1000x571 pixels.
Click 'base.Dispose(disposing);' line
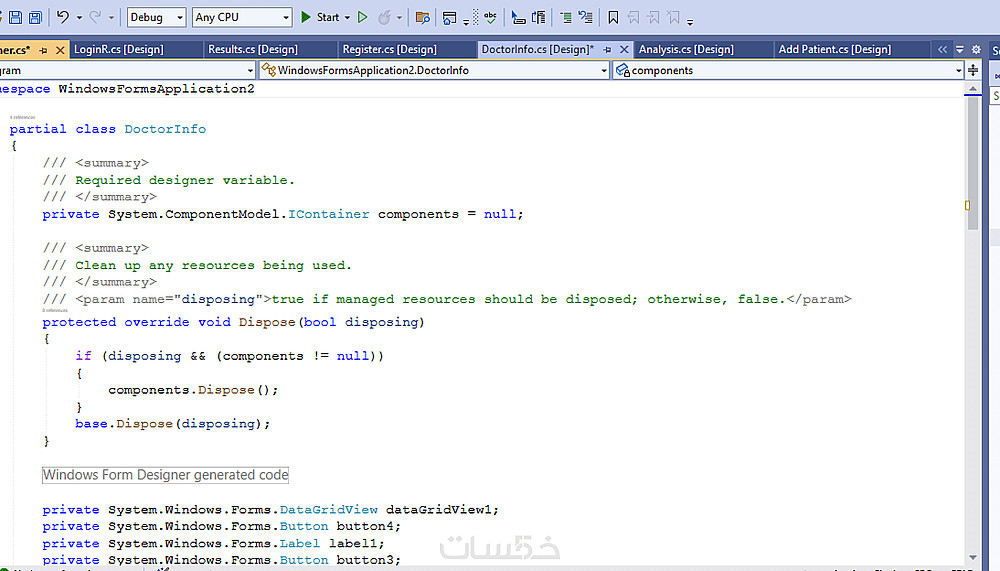(172, 424)
